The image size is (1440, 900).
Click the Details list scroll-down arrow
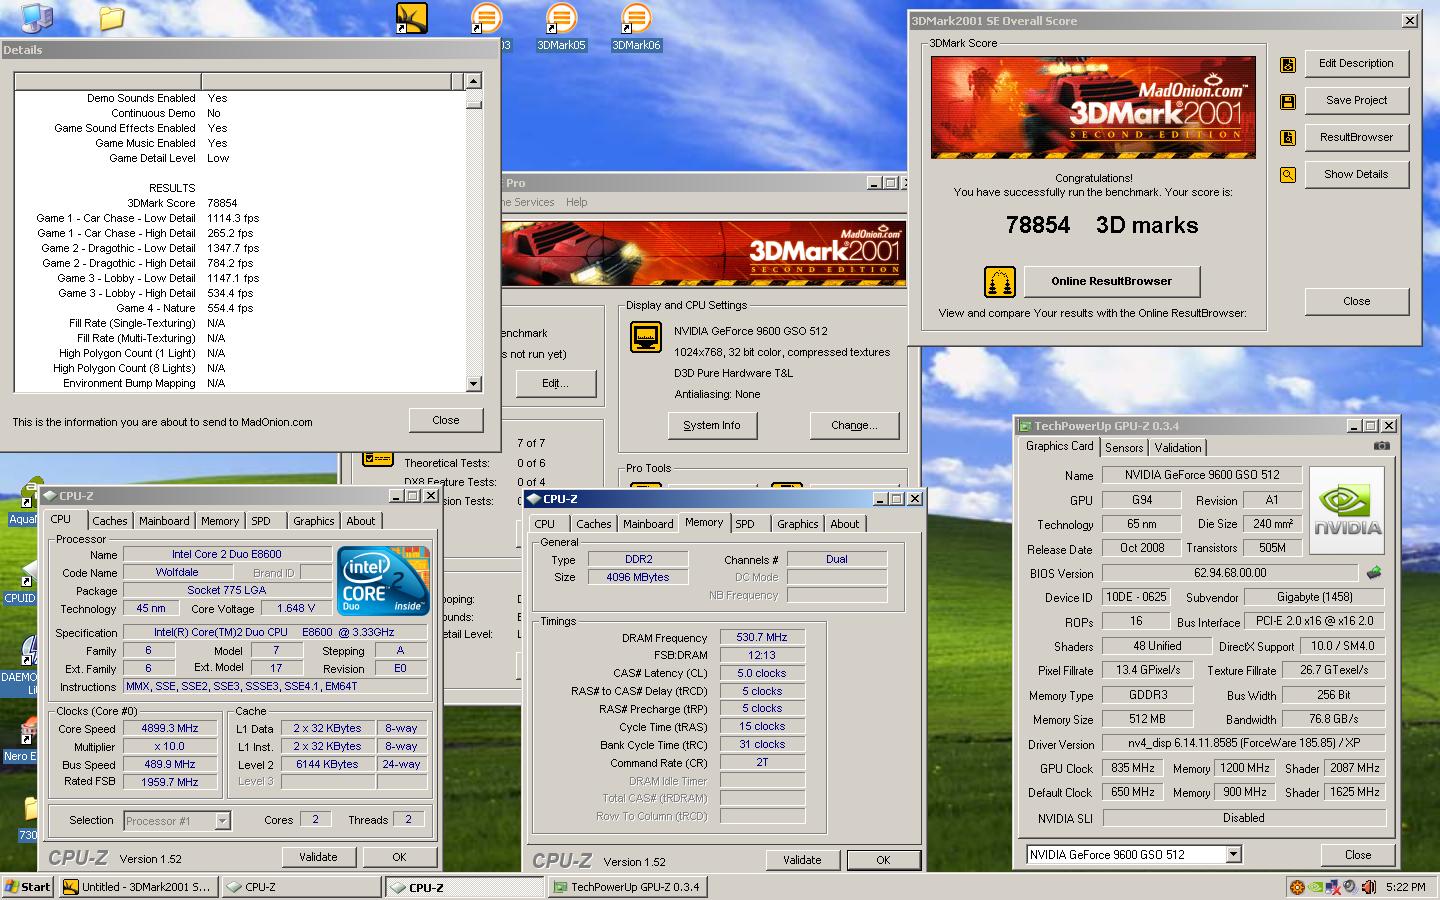[x=474, y=383]
